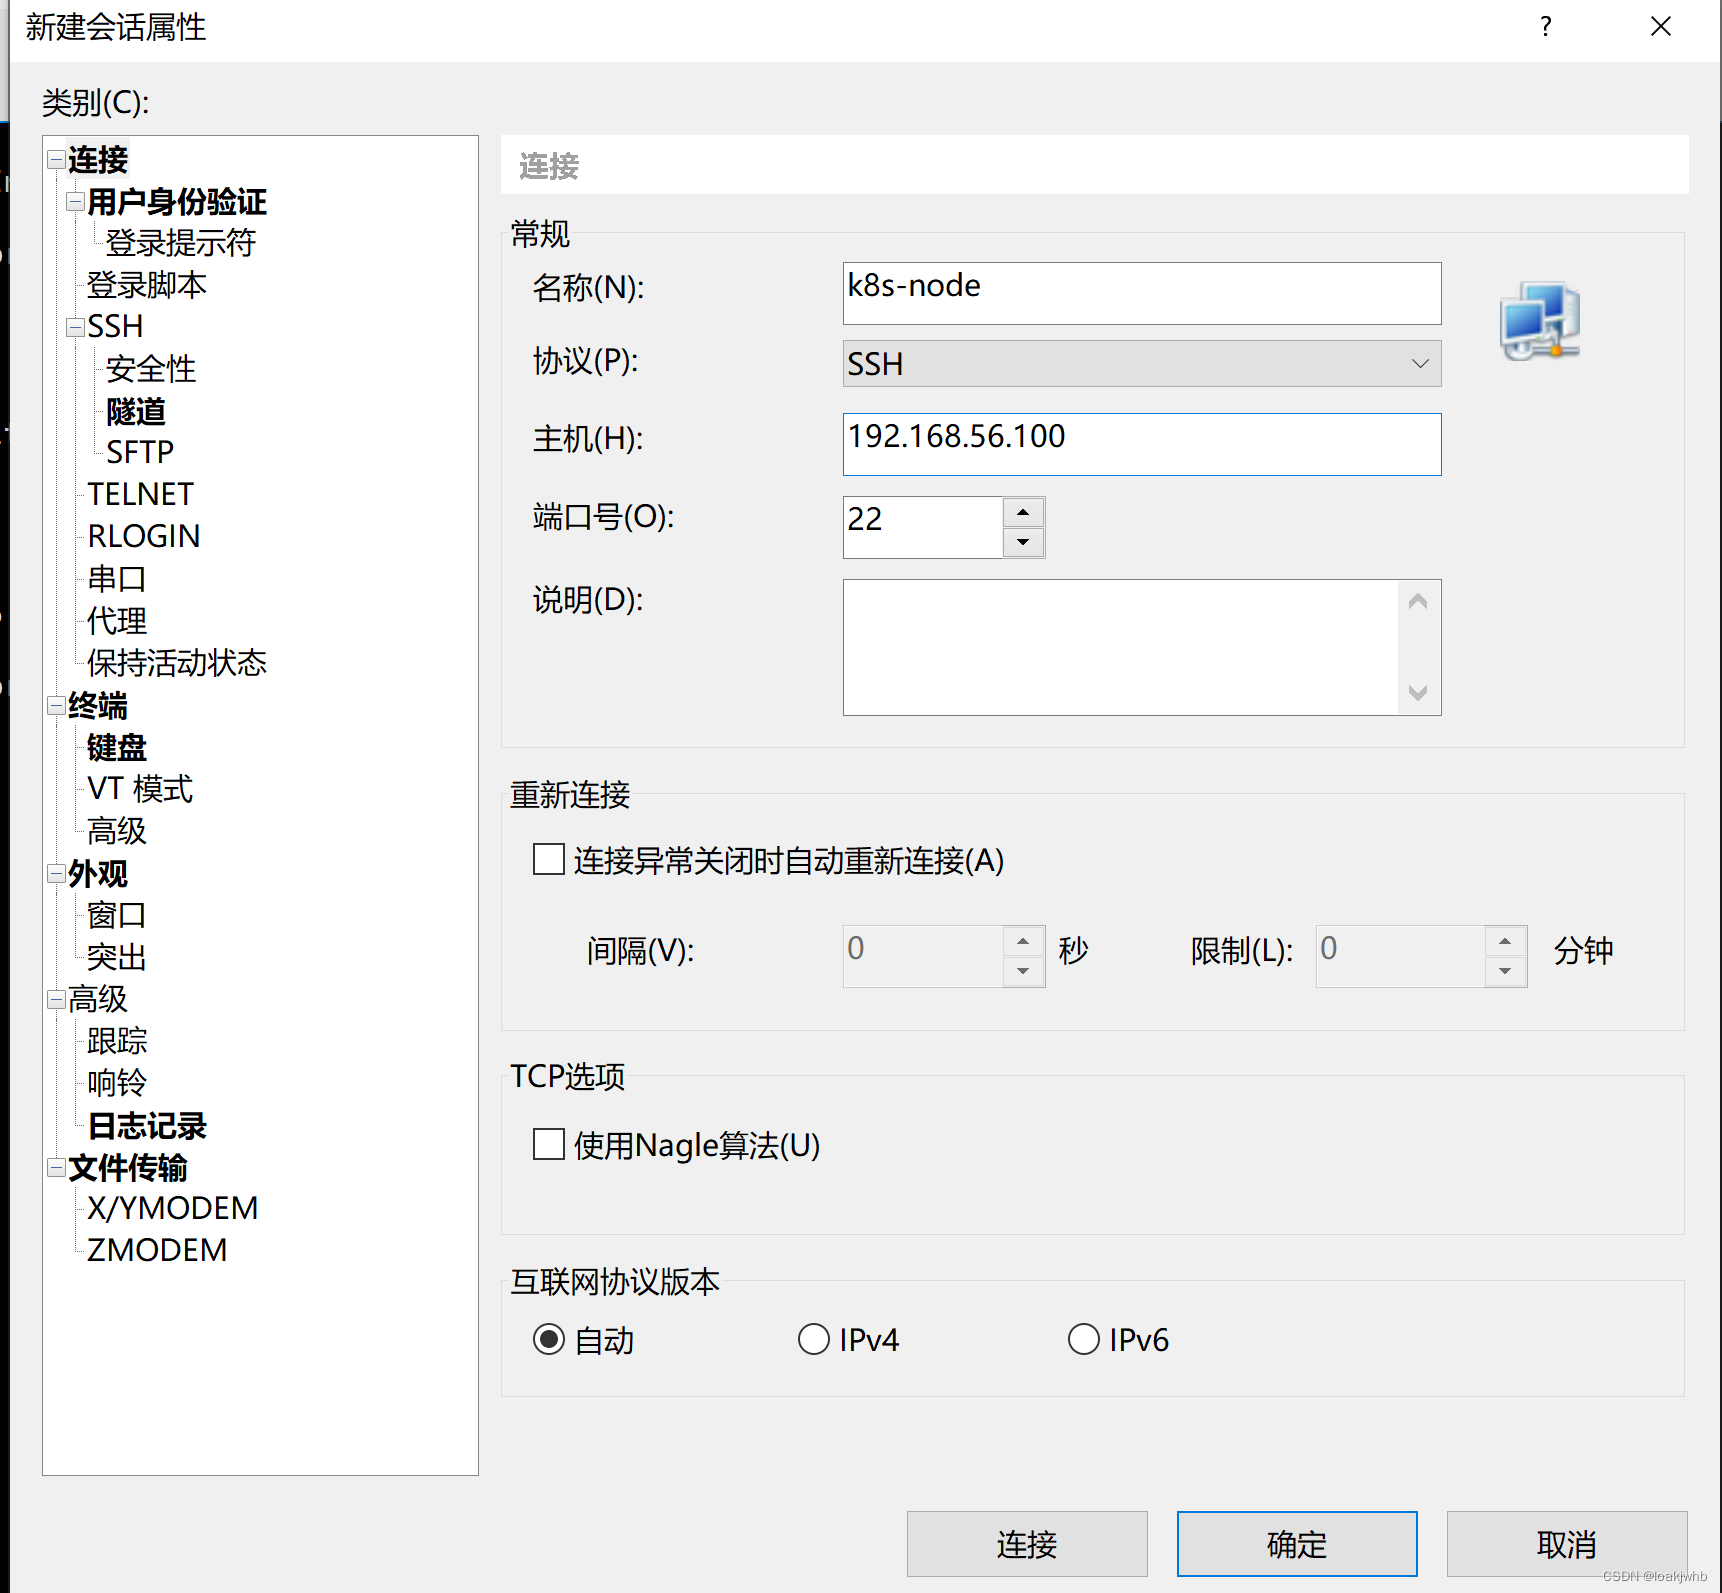This screenshot has width=1722, height=1593.
Task: Select the IPv6 radio button
Action: (x=1084, y=1339)
